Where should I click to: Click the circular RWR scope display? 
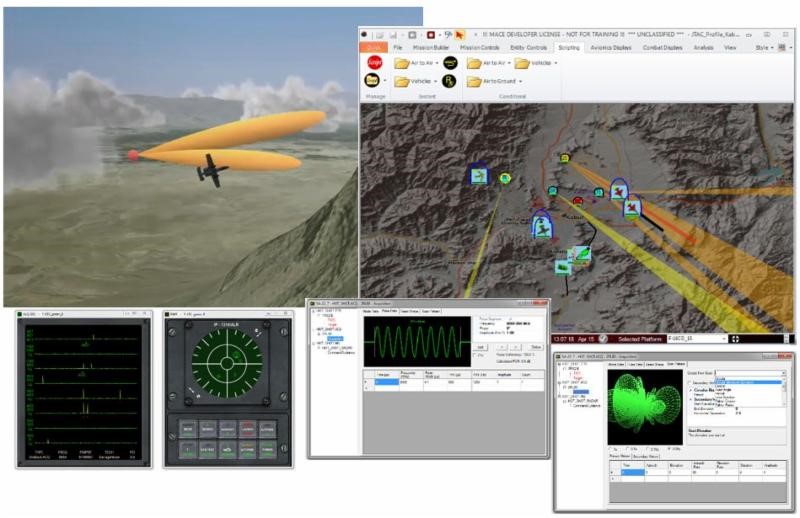point(227,363)
